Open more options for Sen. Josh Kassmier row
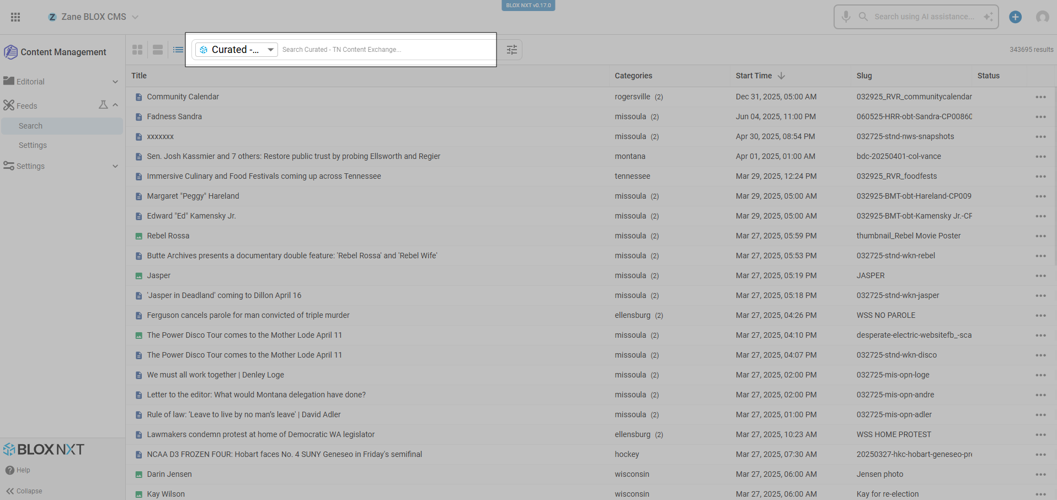The width and height of the screenshot is (1057, 500). [1041, 156]
